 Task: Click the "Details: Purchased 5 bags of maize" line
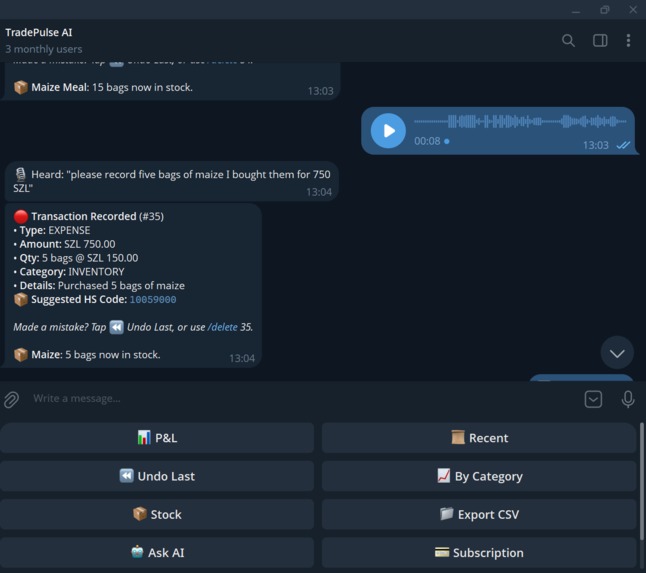[x=99, y=285]
